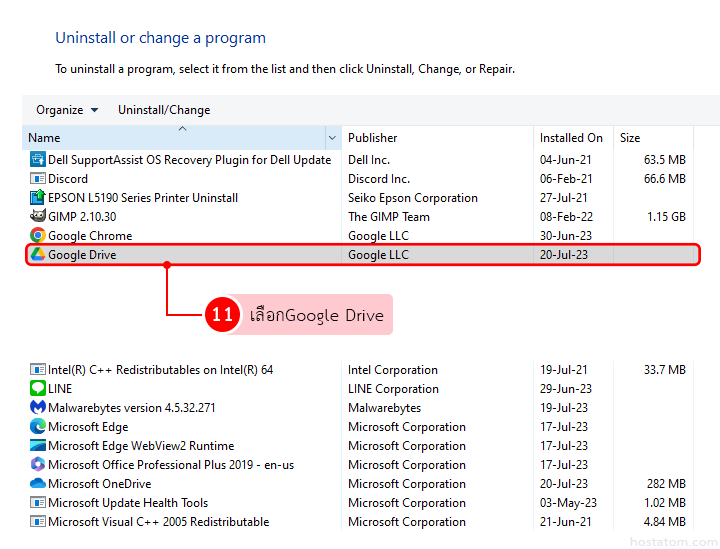Select the Microsoft OneDrive program name
Image resolution: width=720 pixels, height=549 pixels.
pos(100,484)
